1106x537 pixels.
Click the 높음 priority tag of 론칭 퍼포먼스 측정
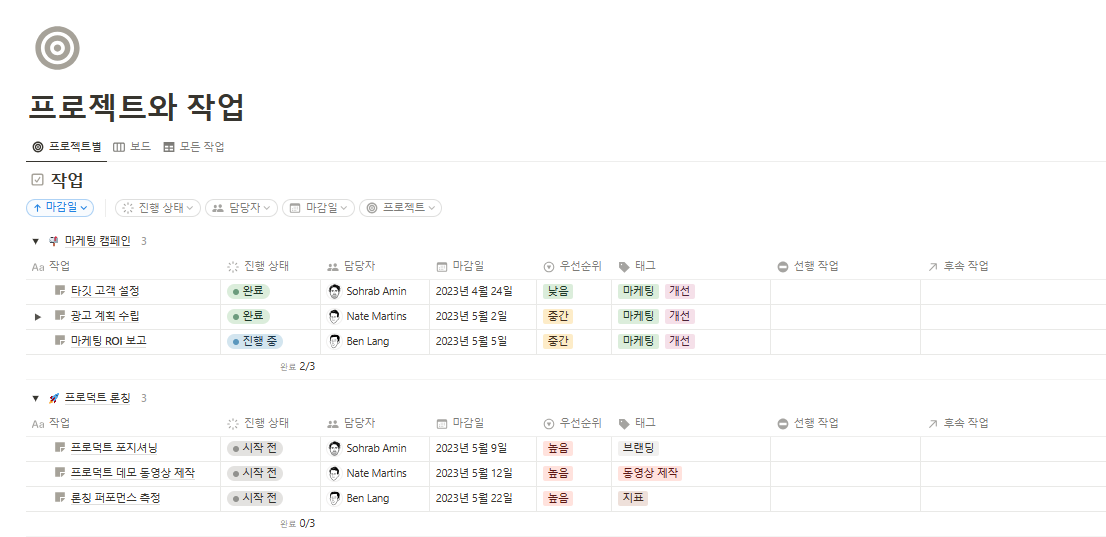click(x=558, y=498)
